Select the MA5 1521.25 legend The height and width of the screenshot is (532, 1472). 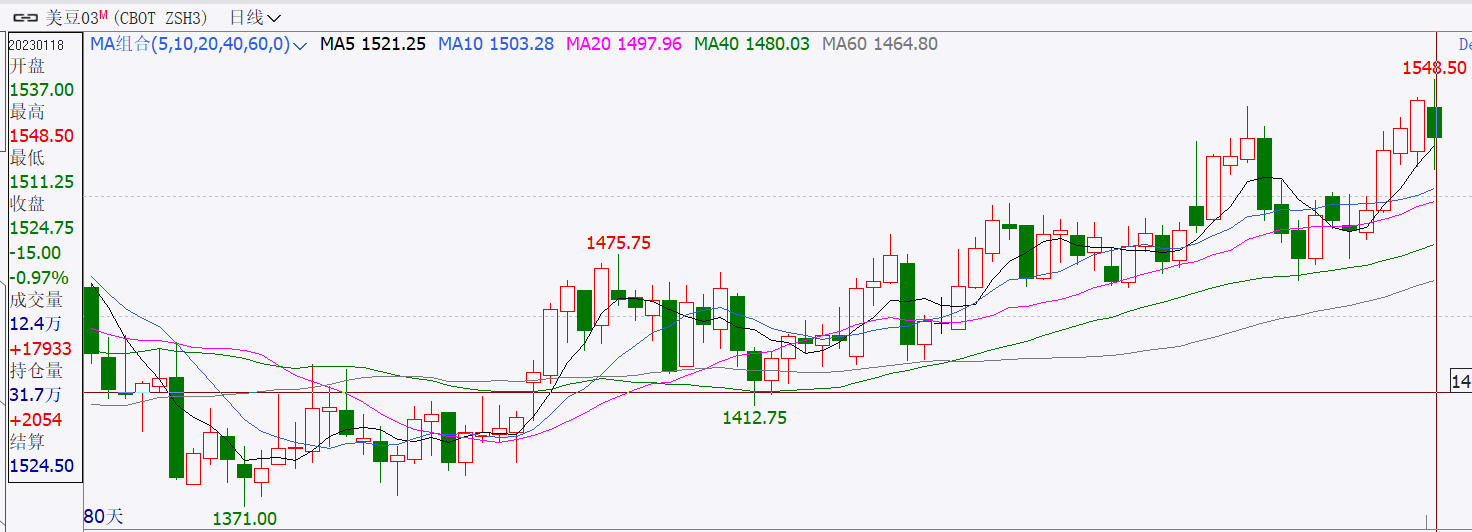tap(373, 44)
